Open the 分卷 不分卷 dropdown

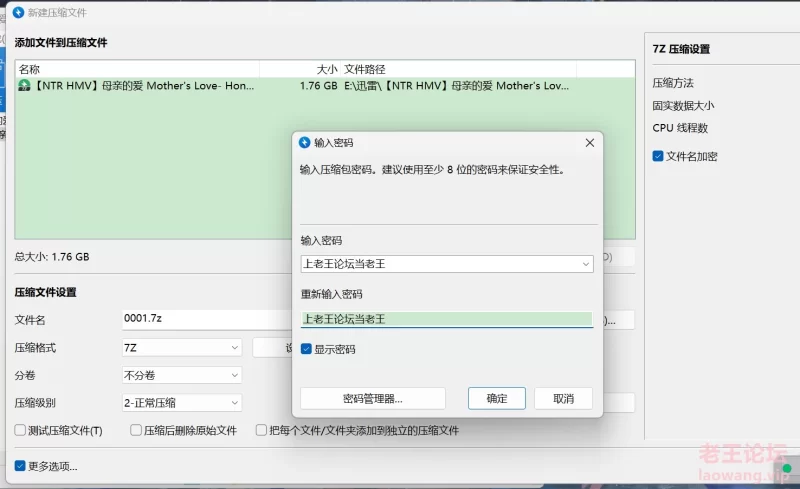(182, 375)
